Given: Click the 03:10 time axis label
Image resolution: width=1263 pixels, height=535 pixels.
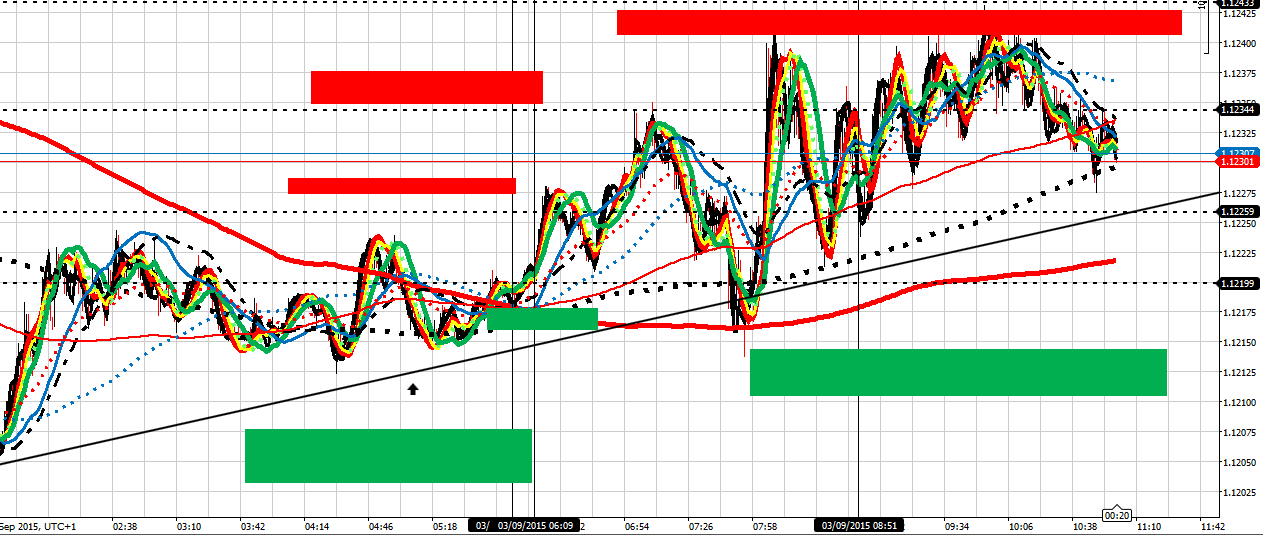Looking at the screenshot, I should coord(189,525).
